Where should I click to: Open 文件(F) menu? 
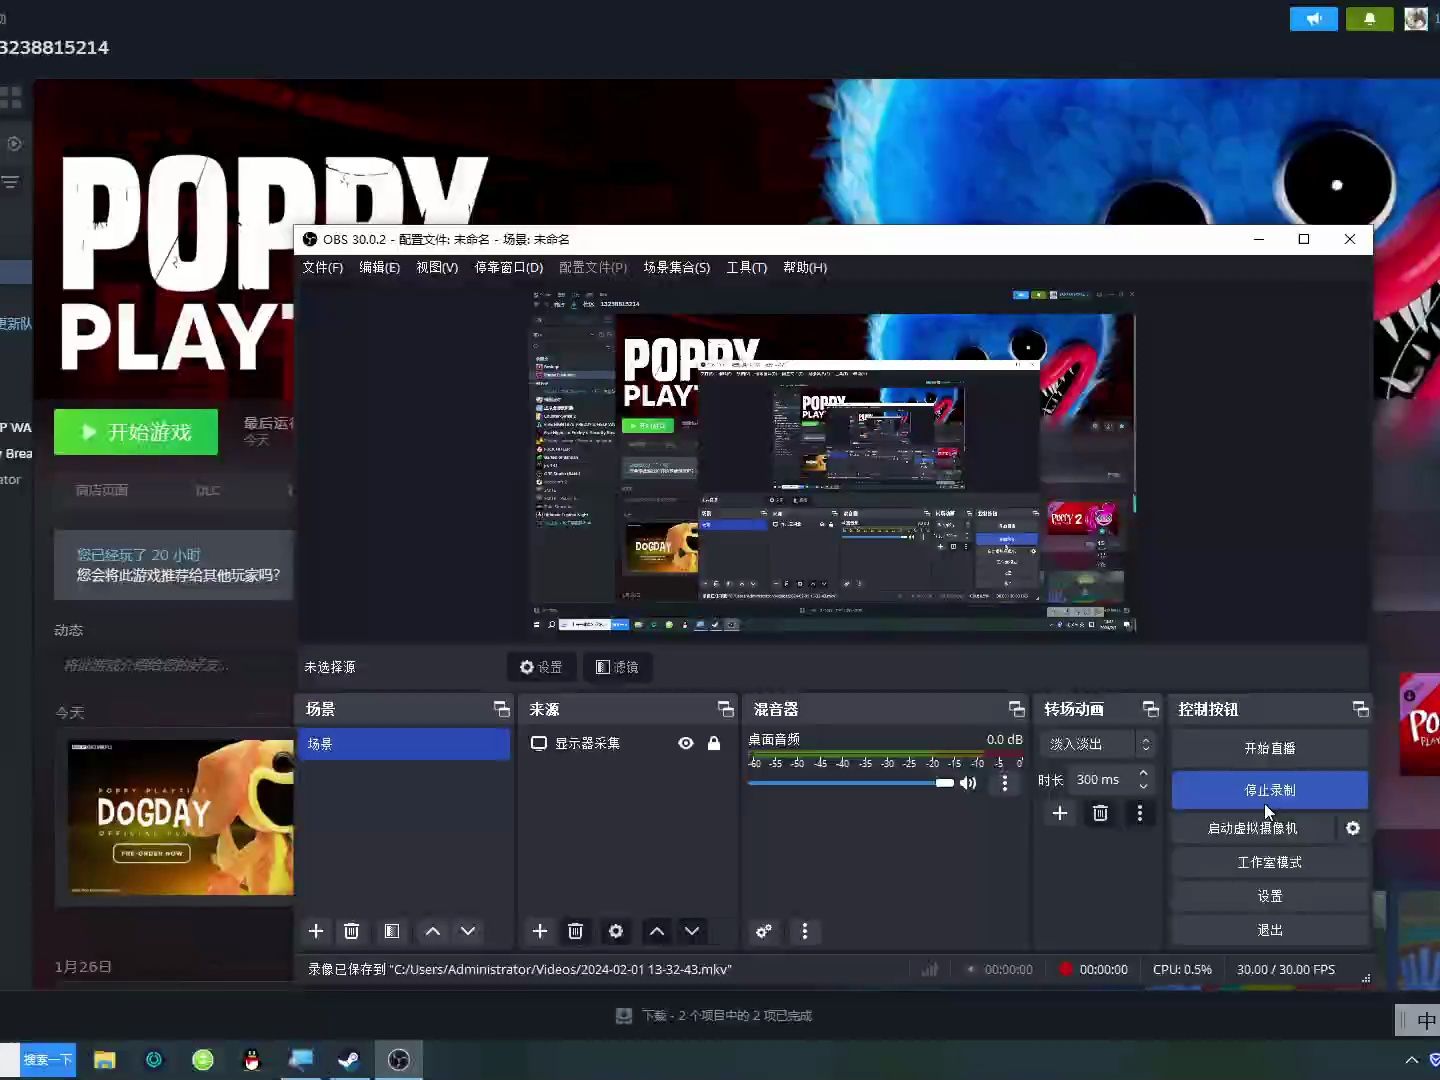322,267
